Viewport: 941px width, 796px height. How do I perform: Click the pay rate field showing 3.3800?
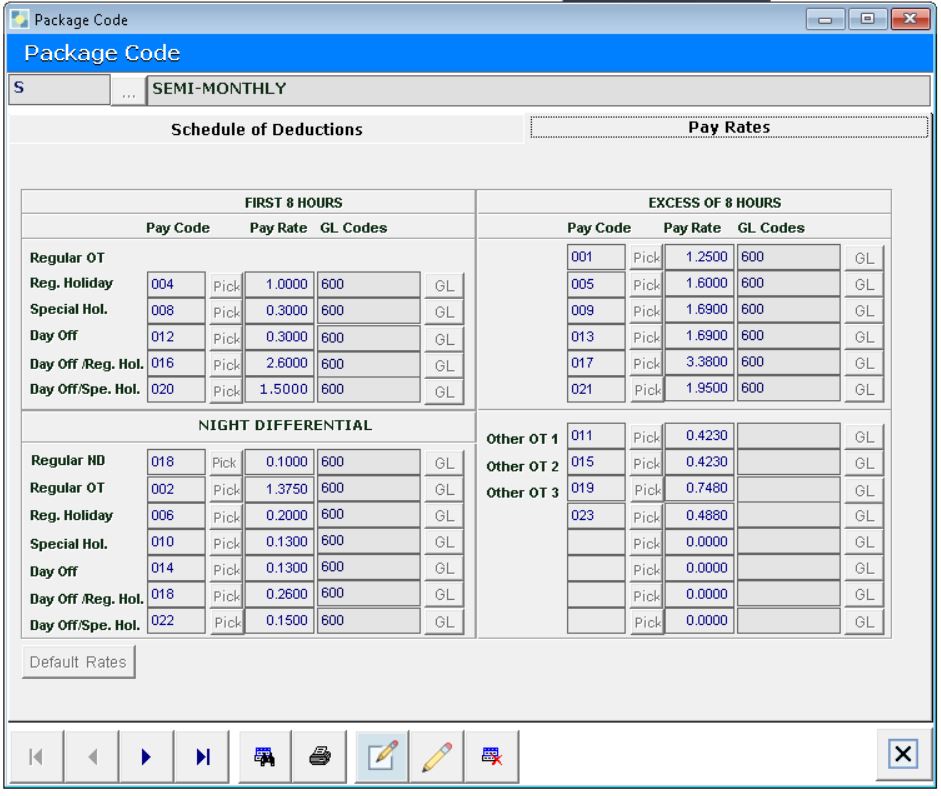699,362
